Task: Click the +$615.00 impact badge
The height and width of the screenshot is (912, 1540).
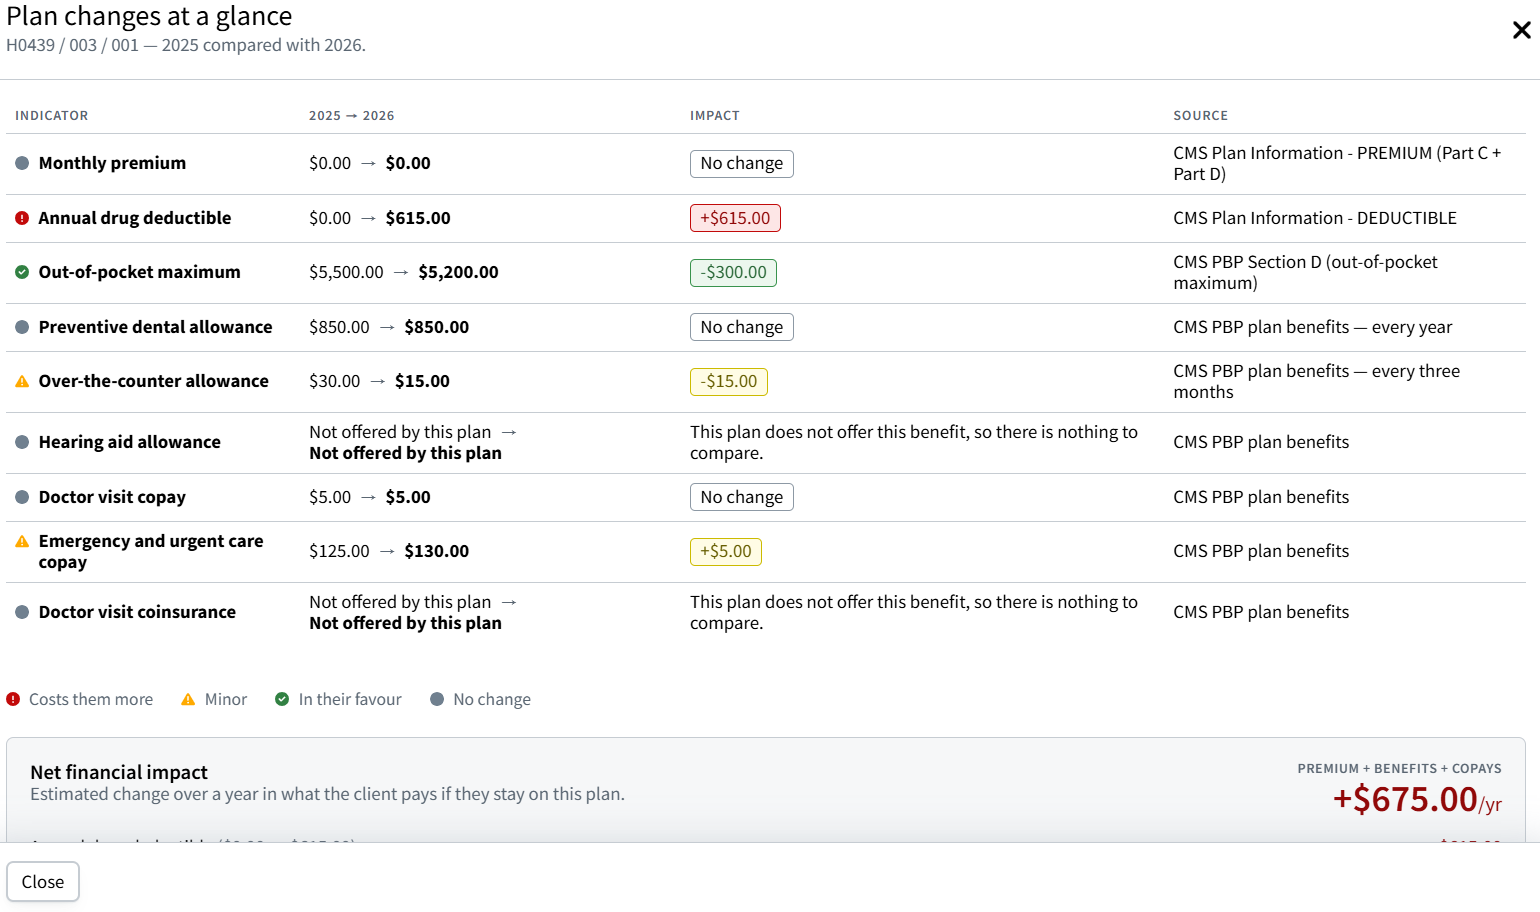Action: point(735,218)
